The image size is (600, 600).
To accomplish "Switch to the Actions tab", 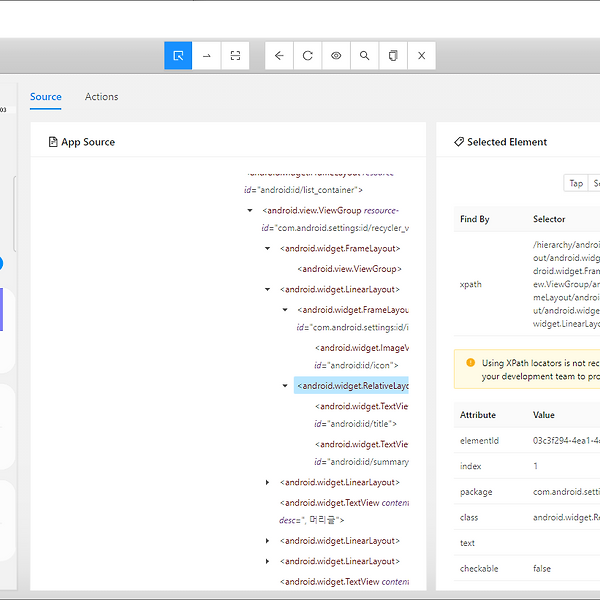I will [101, 97].
